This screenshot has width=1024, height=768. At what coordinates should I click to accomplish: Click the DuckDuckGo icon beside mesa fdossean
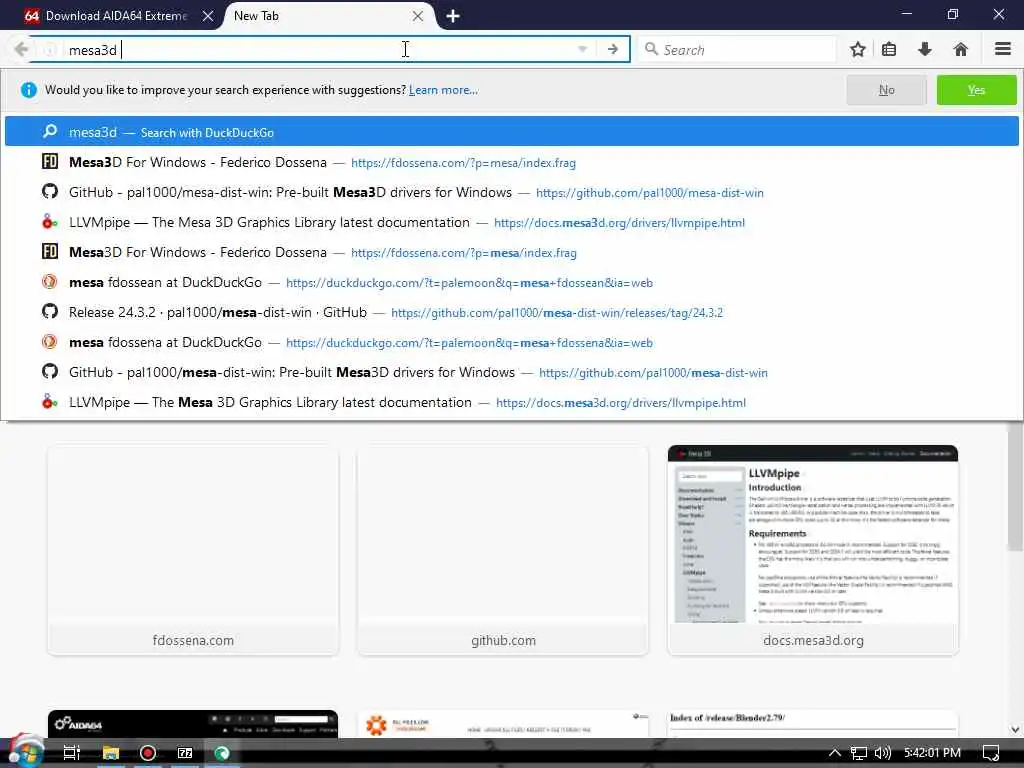[50, 281]
